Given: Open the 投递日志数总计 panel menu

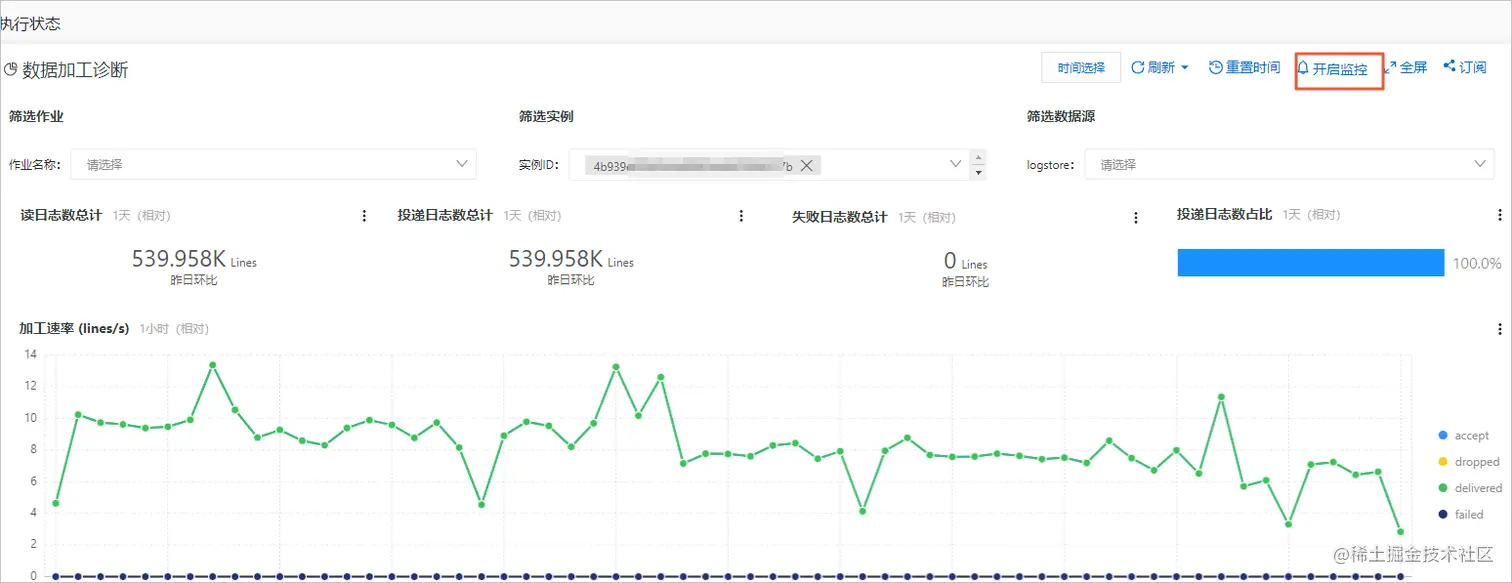Looking at the screenshot, I should coord(741,216).
